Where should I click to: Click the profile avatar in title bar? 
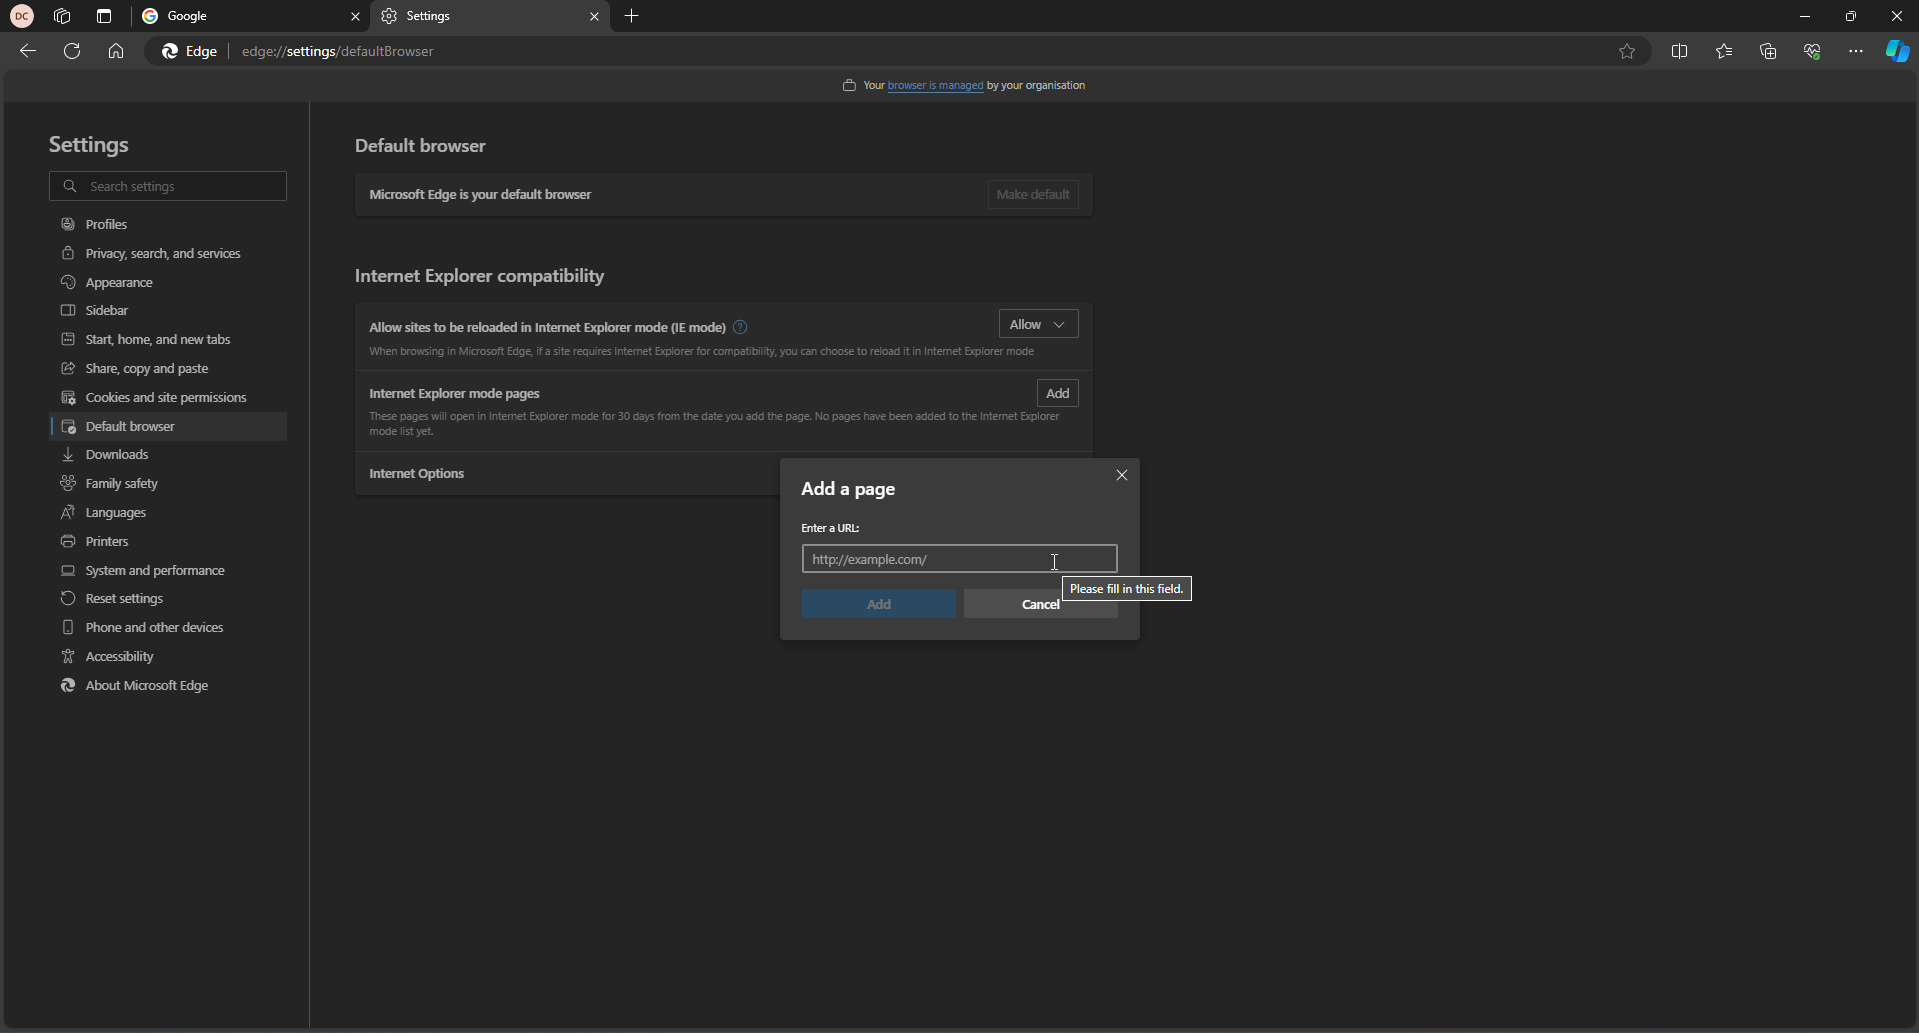point(22,16)
